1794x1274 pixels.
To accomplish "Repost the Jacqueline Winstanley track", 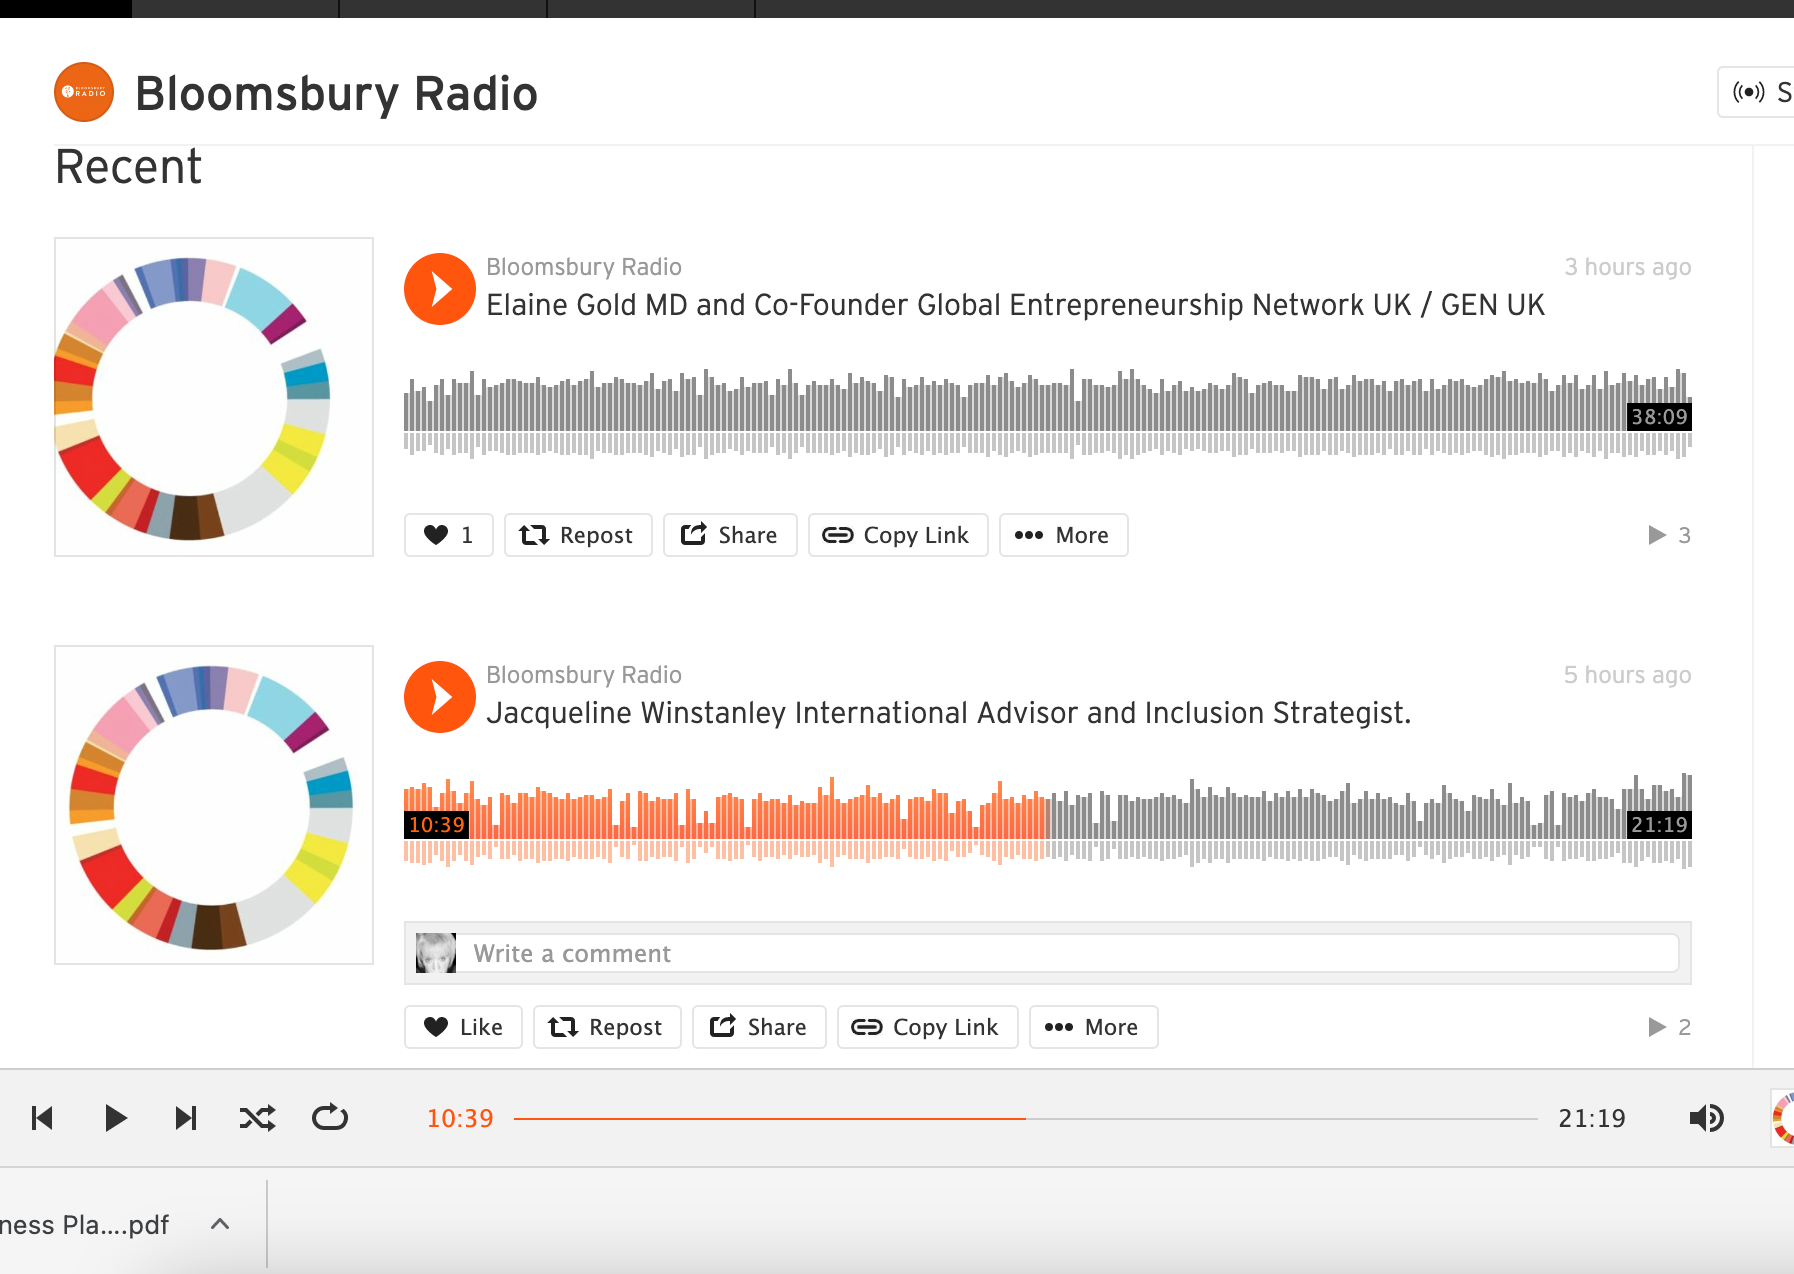I will coord(607,1027).
